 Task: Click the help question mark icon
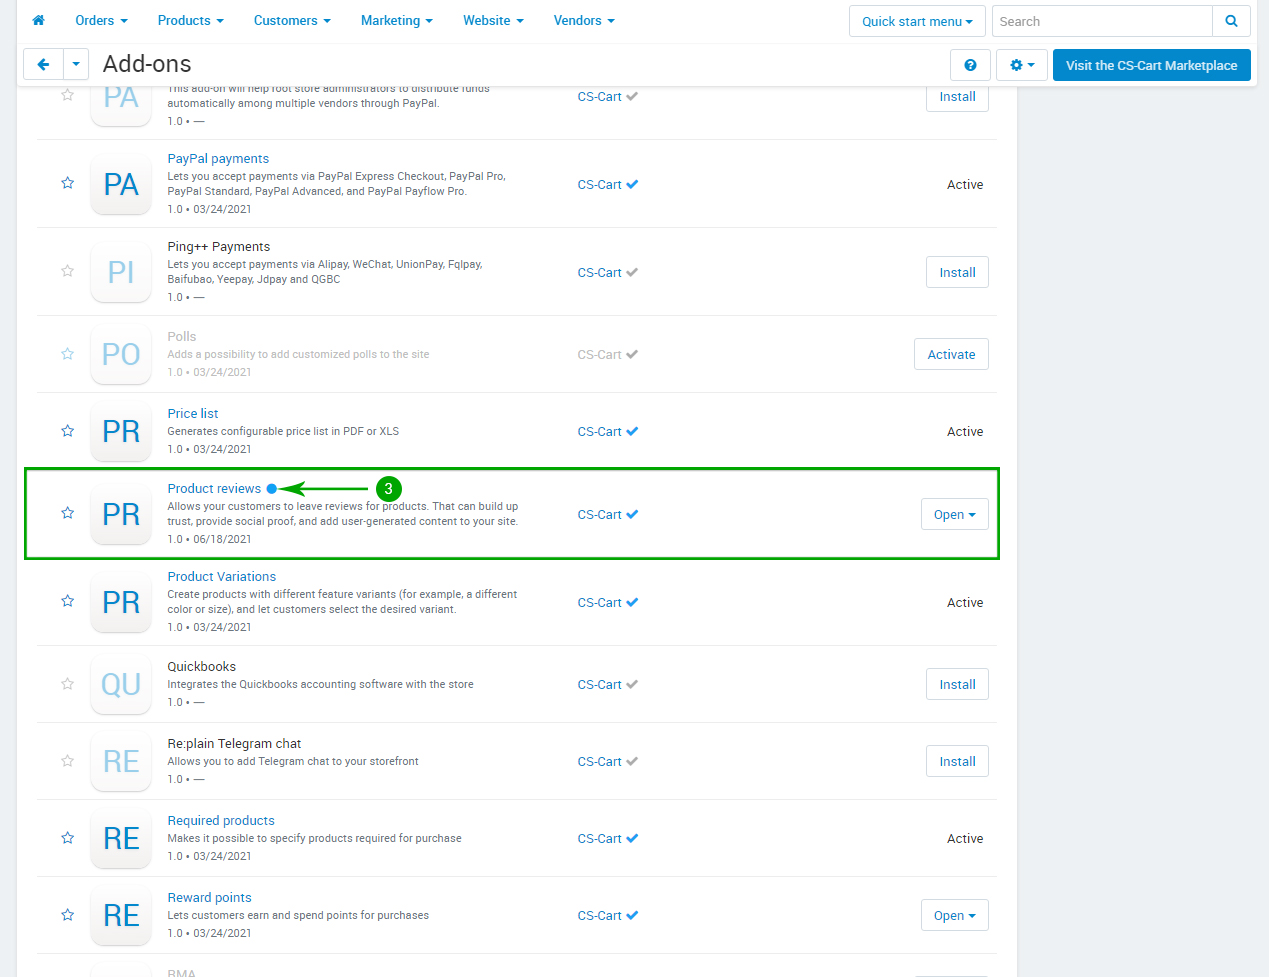point(970,65)
